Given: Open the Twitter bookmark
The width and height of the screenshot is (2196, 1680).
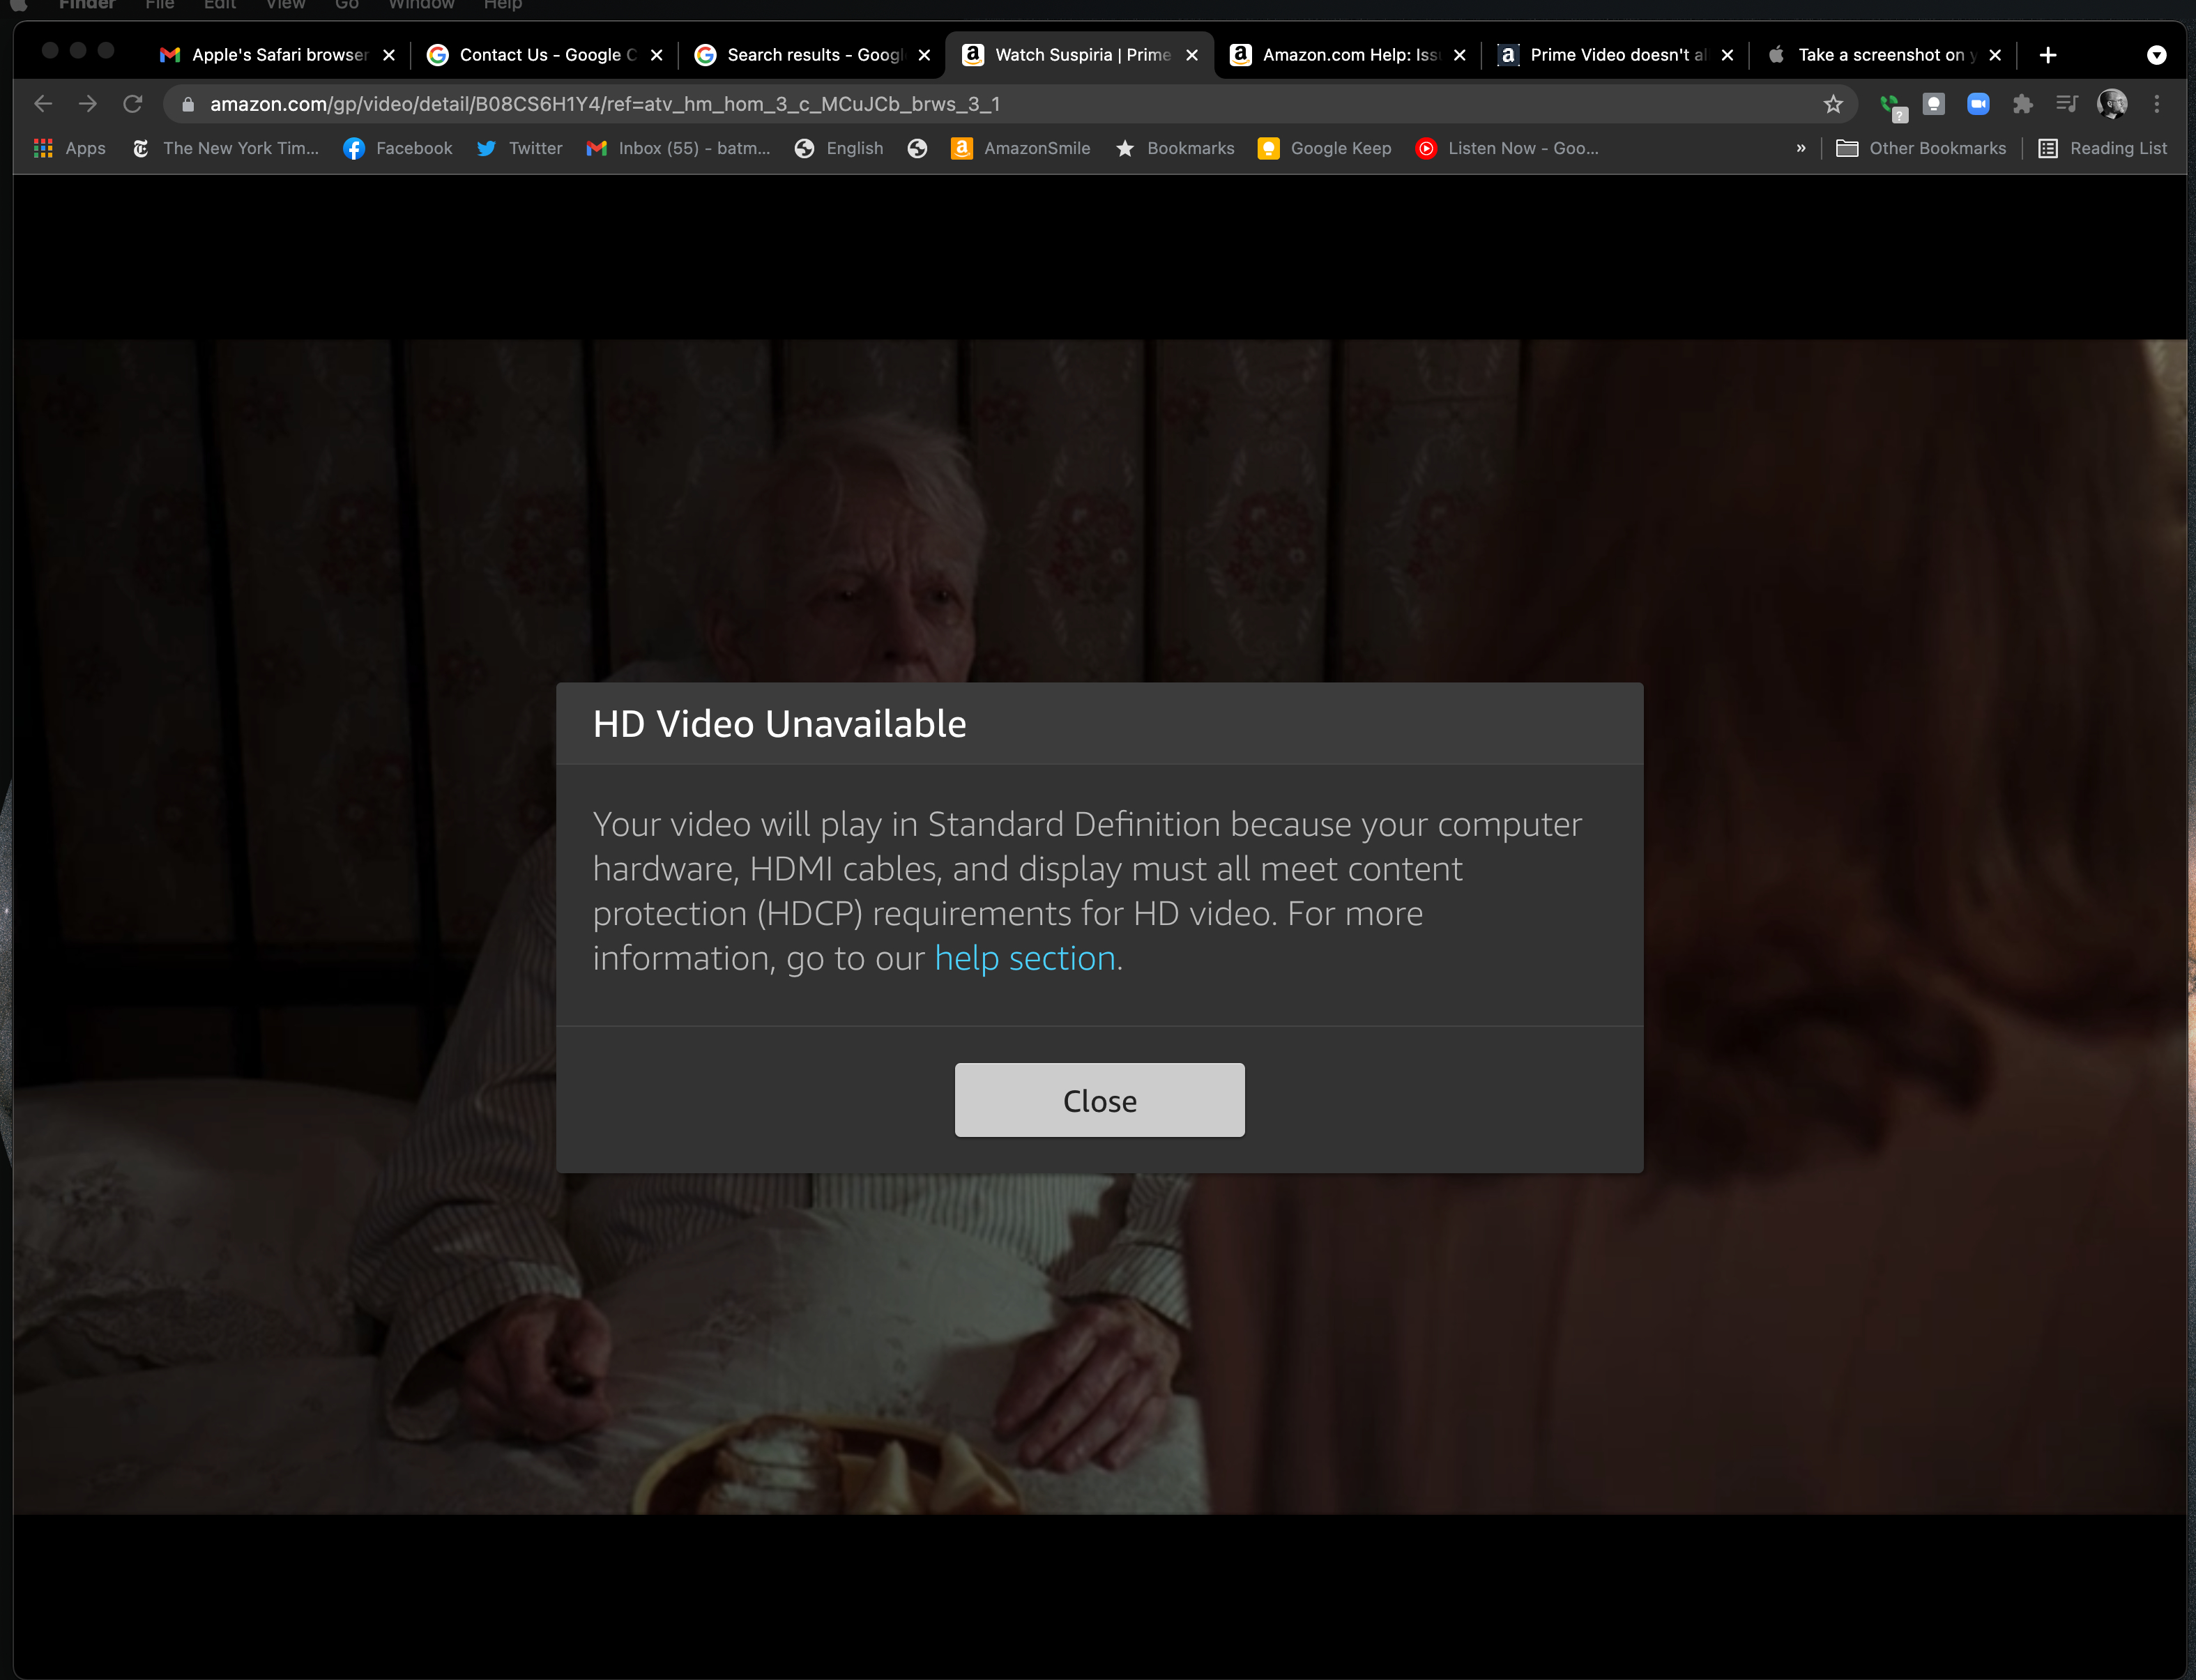Looking at the screenshot, I should click(x=519, y=148).
